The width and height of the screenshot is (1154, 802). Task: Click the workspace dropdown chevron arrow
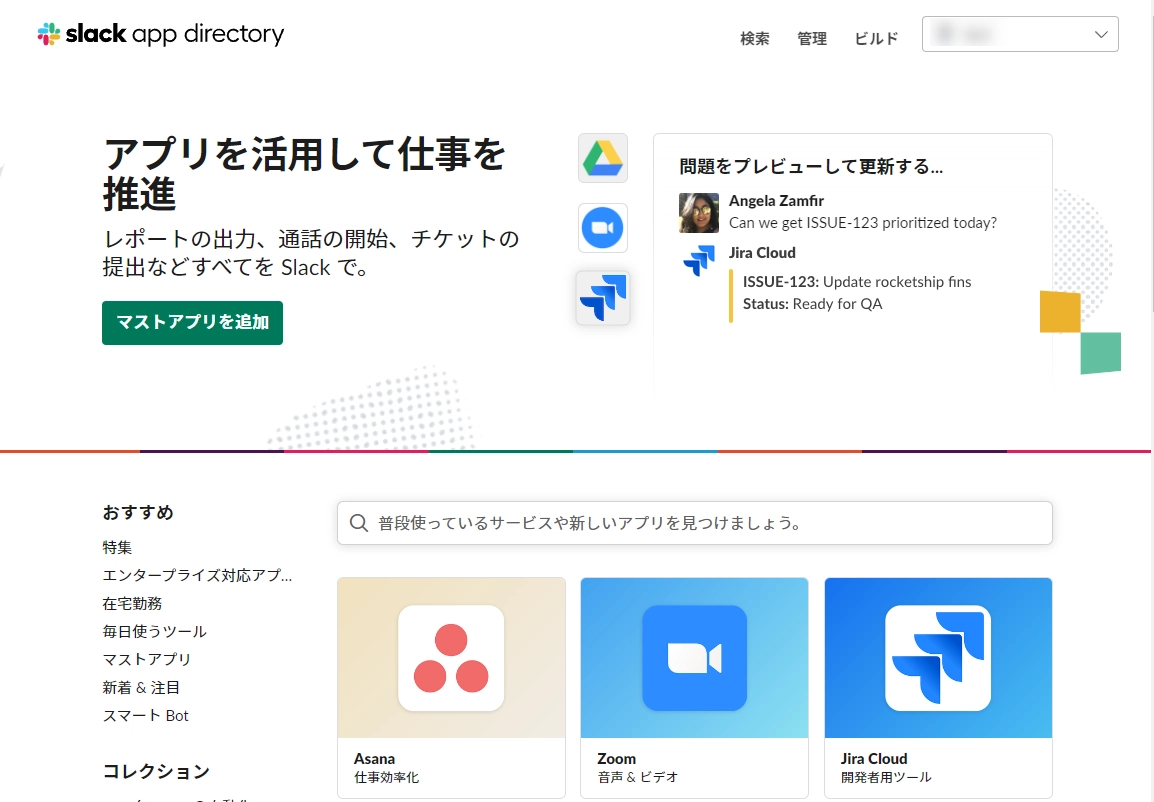tap(1101, 35)
